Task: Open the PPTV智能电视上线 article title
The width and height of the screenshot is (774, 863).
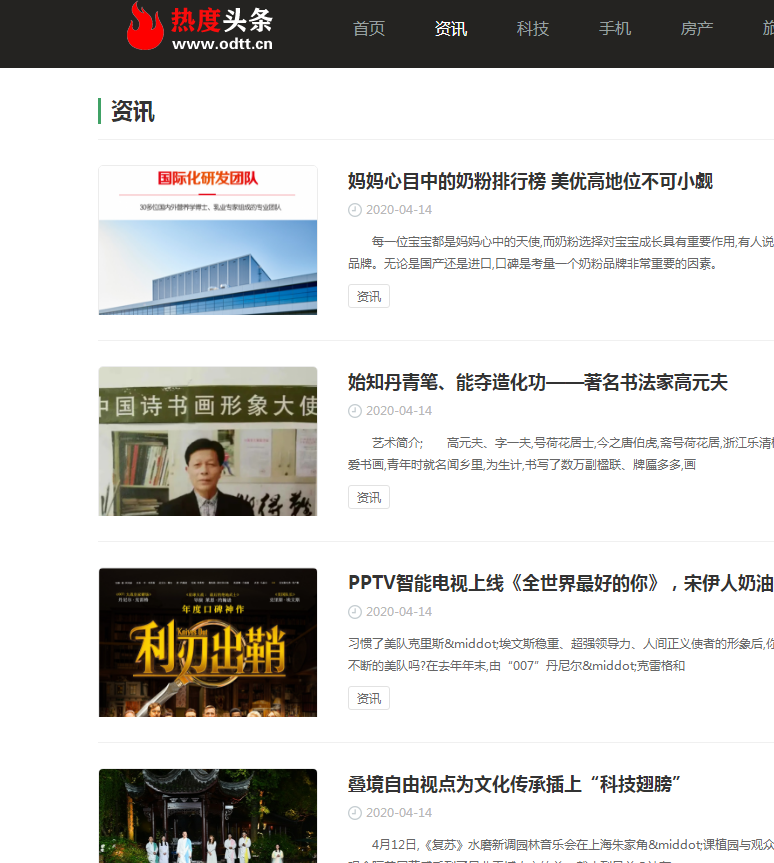Action: click(x=560, y=583)
